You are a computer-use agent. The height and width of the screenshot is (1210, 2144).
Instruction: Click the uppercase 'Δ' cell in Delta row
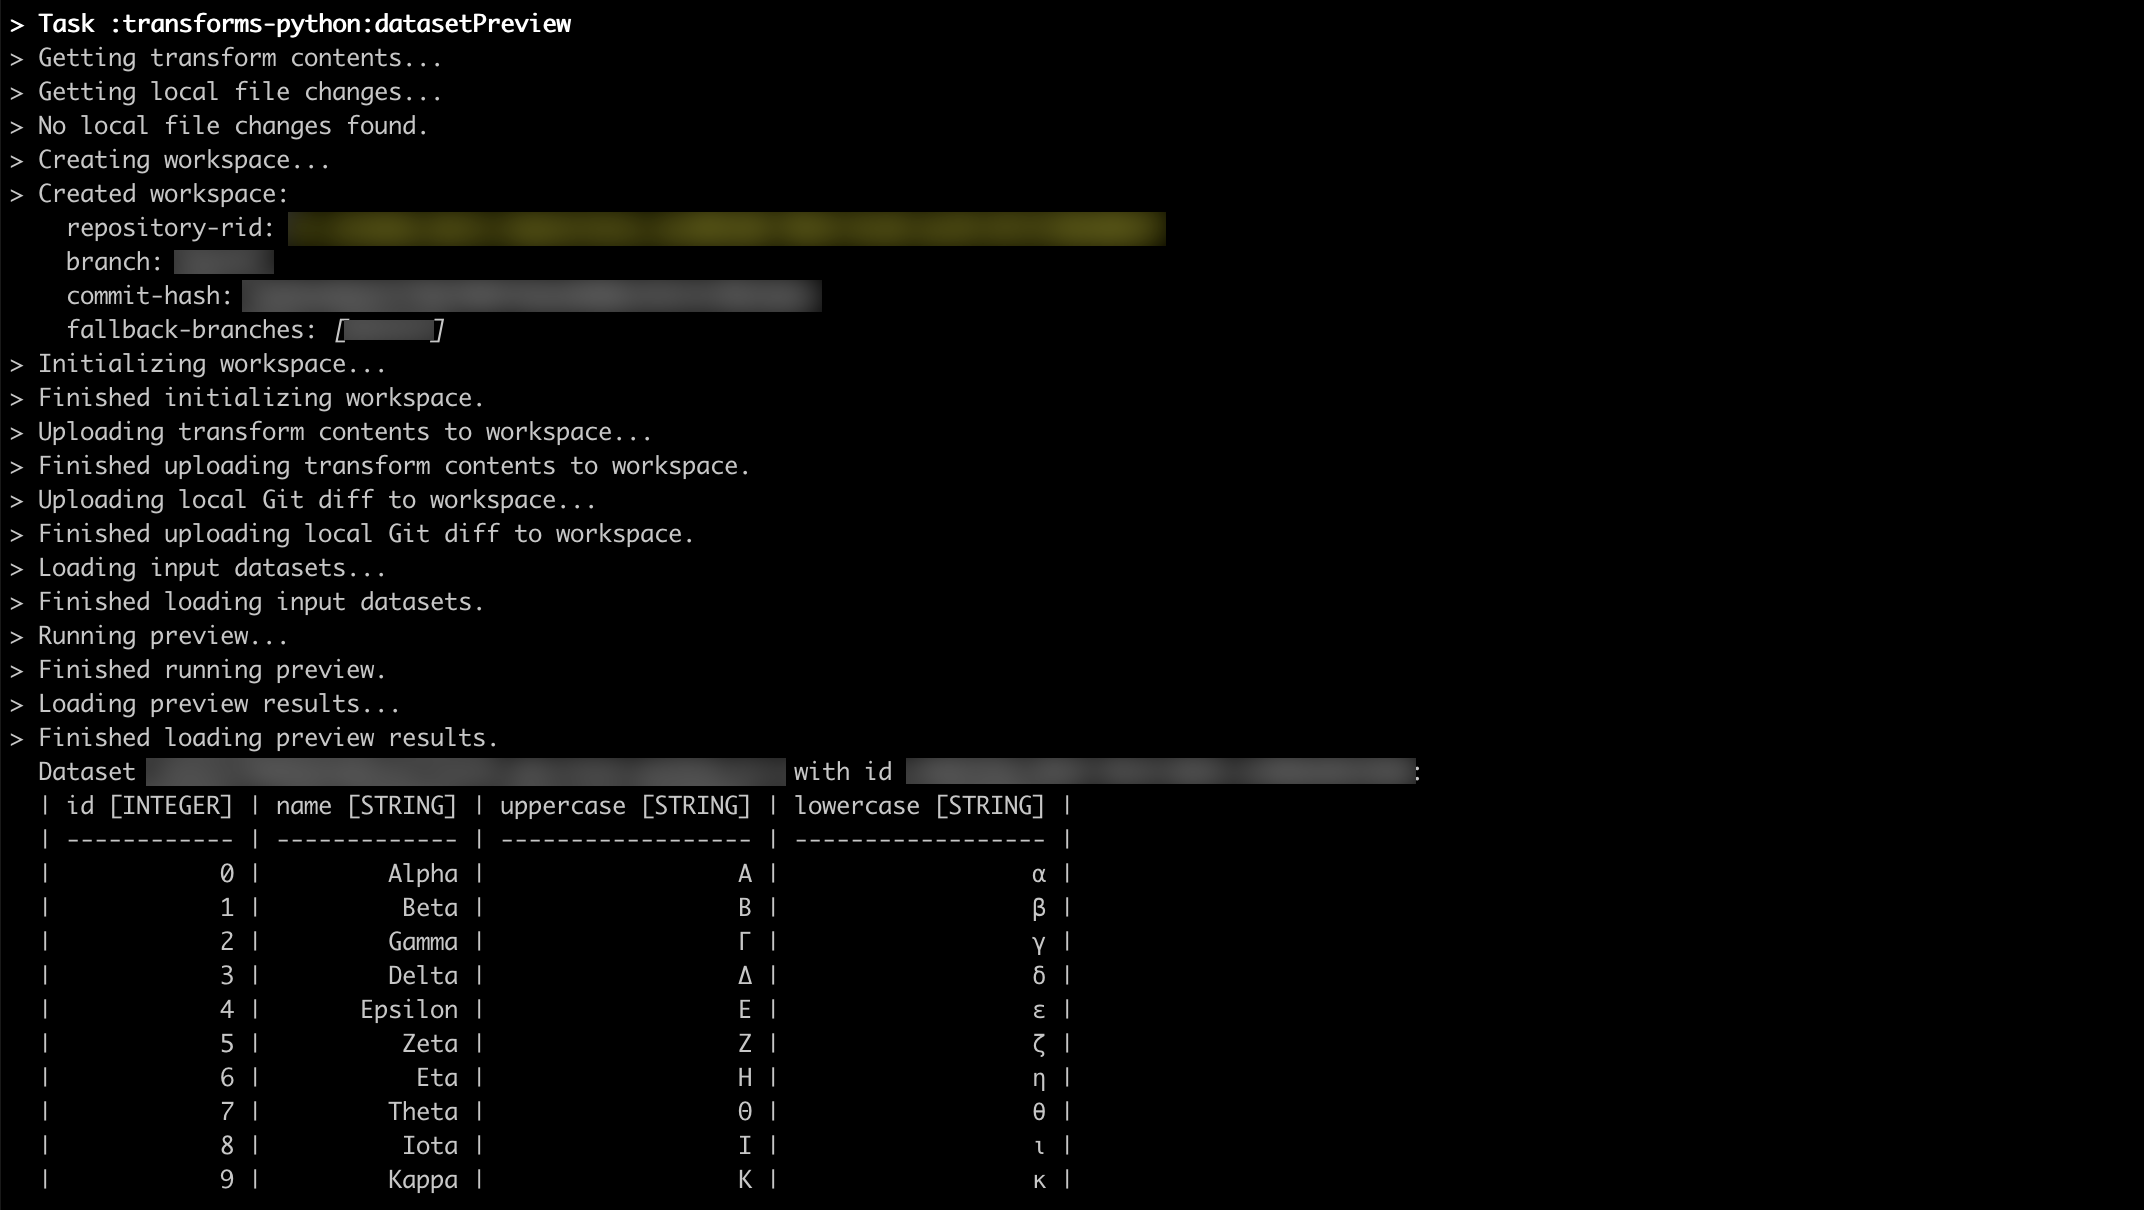coord(744,976)
